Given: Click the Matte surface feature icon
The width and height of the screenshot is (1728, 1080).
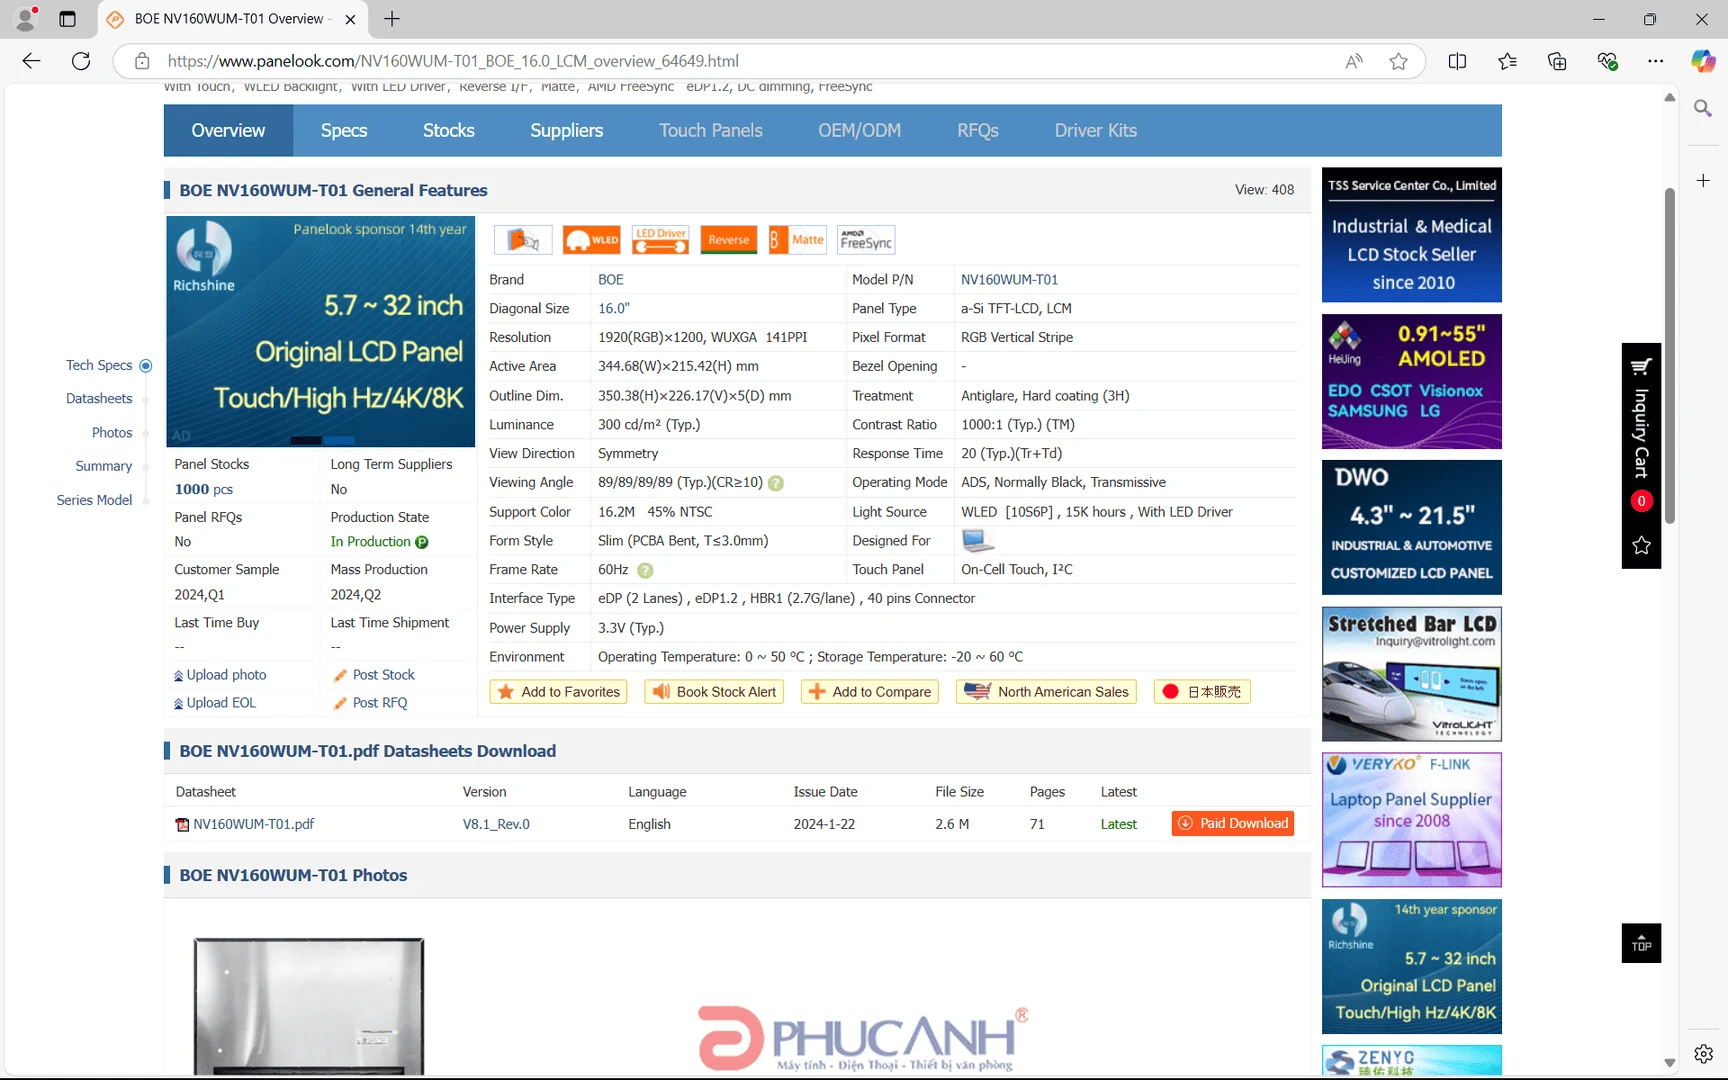Looking at the screenshot, I should pos(797,240).
